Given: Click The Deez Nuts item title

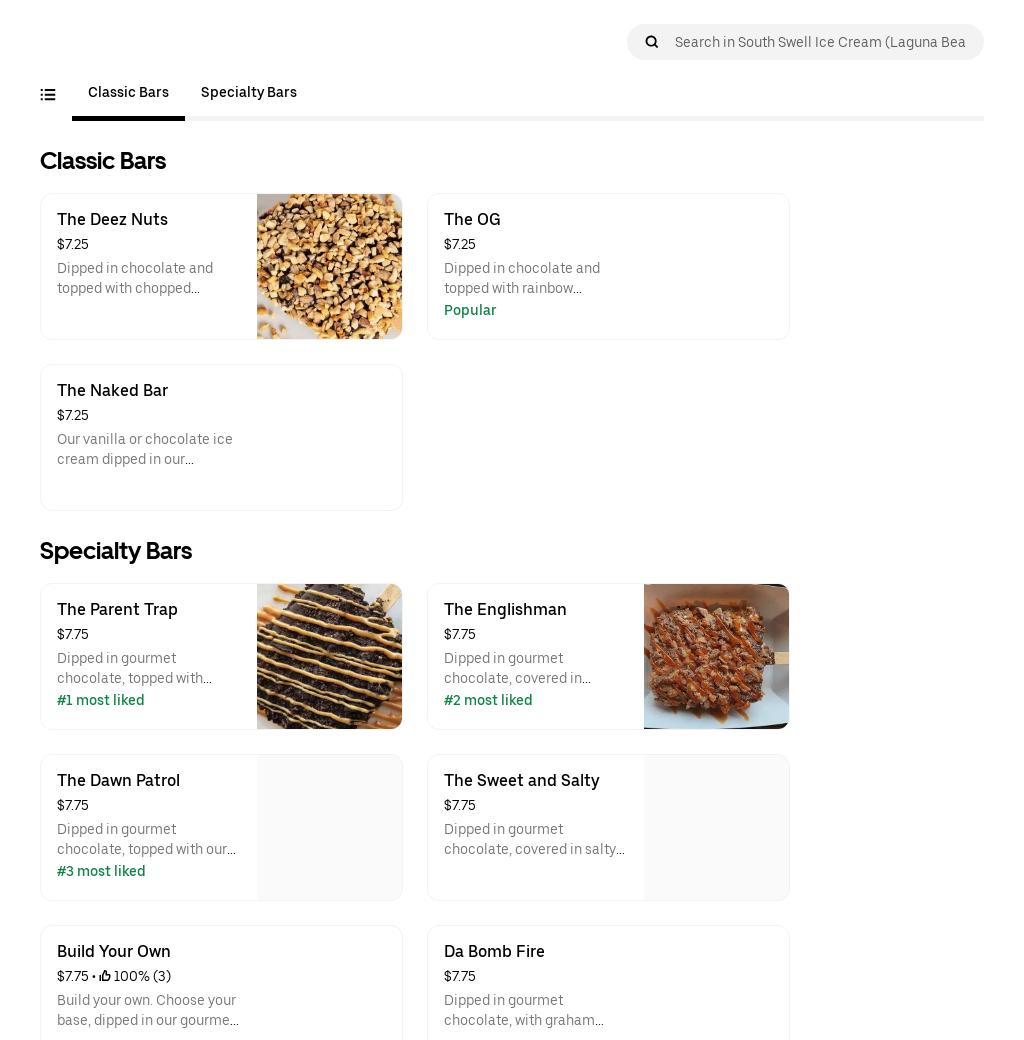Looking at the screenshot, I should coord(112,220).
